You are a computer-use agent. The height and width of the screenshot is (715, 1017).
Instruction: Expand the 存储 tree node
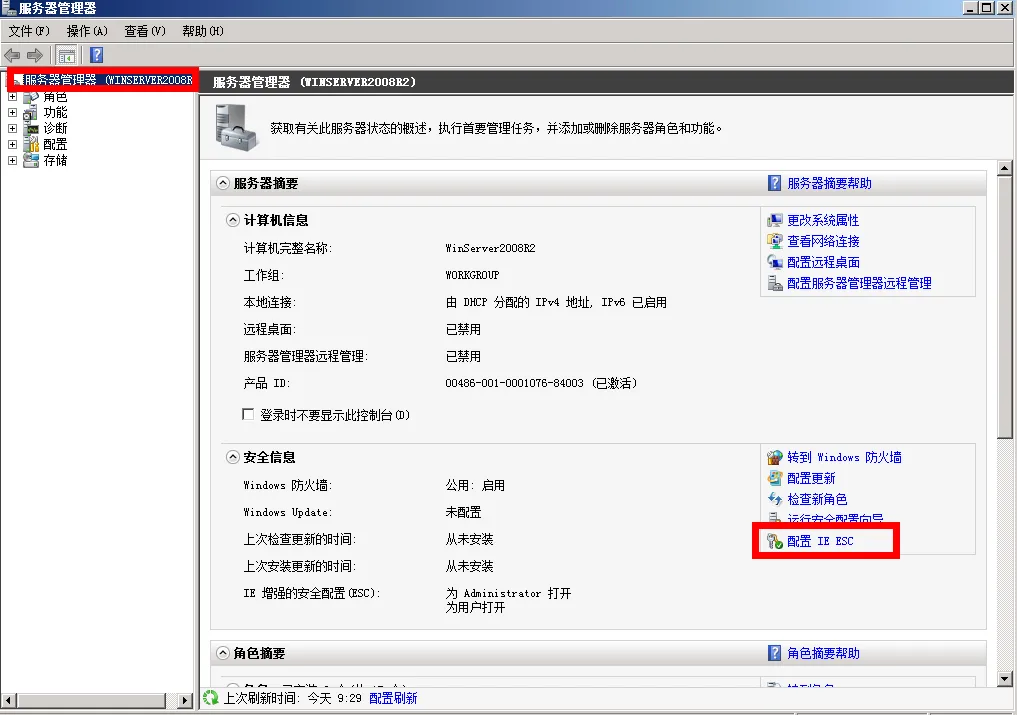12,160
